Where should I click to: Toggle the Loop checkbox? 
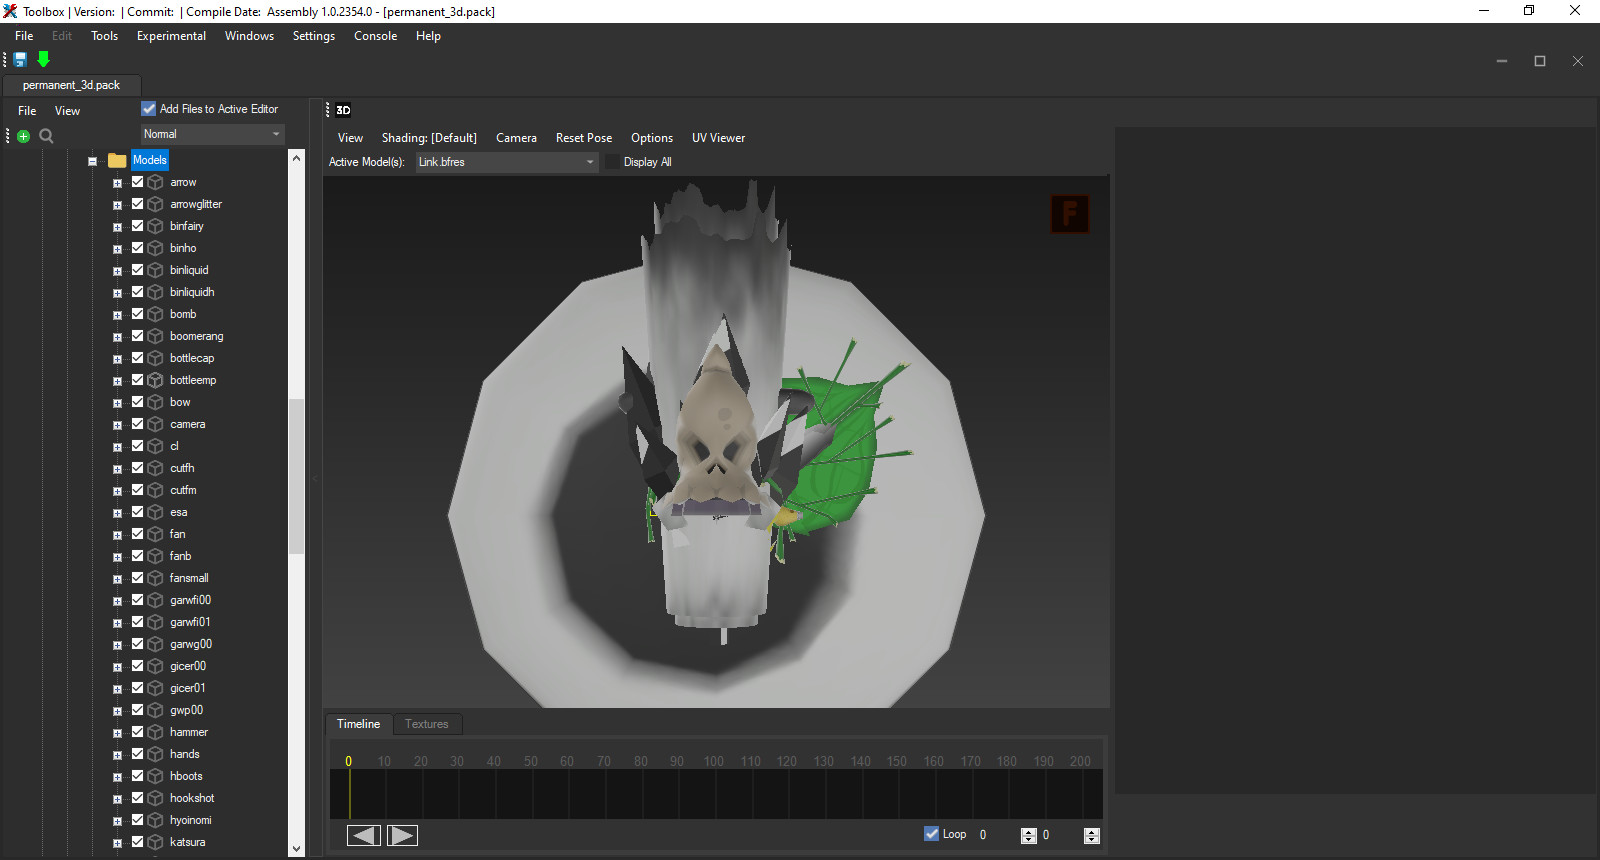931,834
